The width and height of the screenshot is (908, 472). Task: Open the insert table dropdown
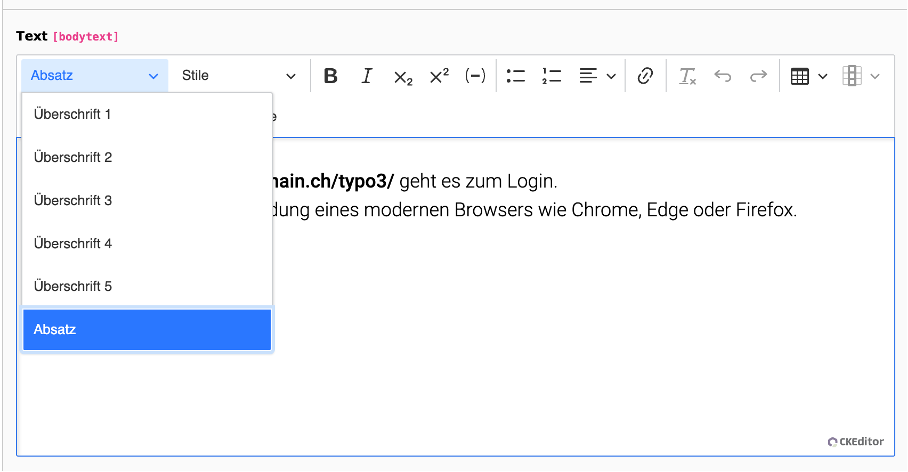[808, 76]
